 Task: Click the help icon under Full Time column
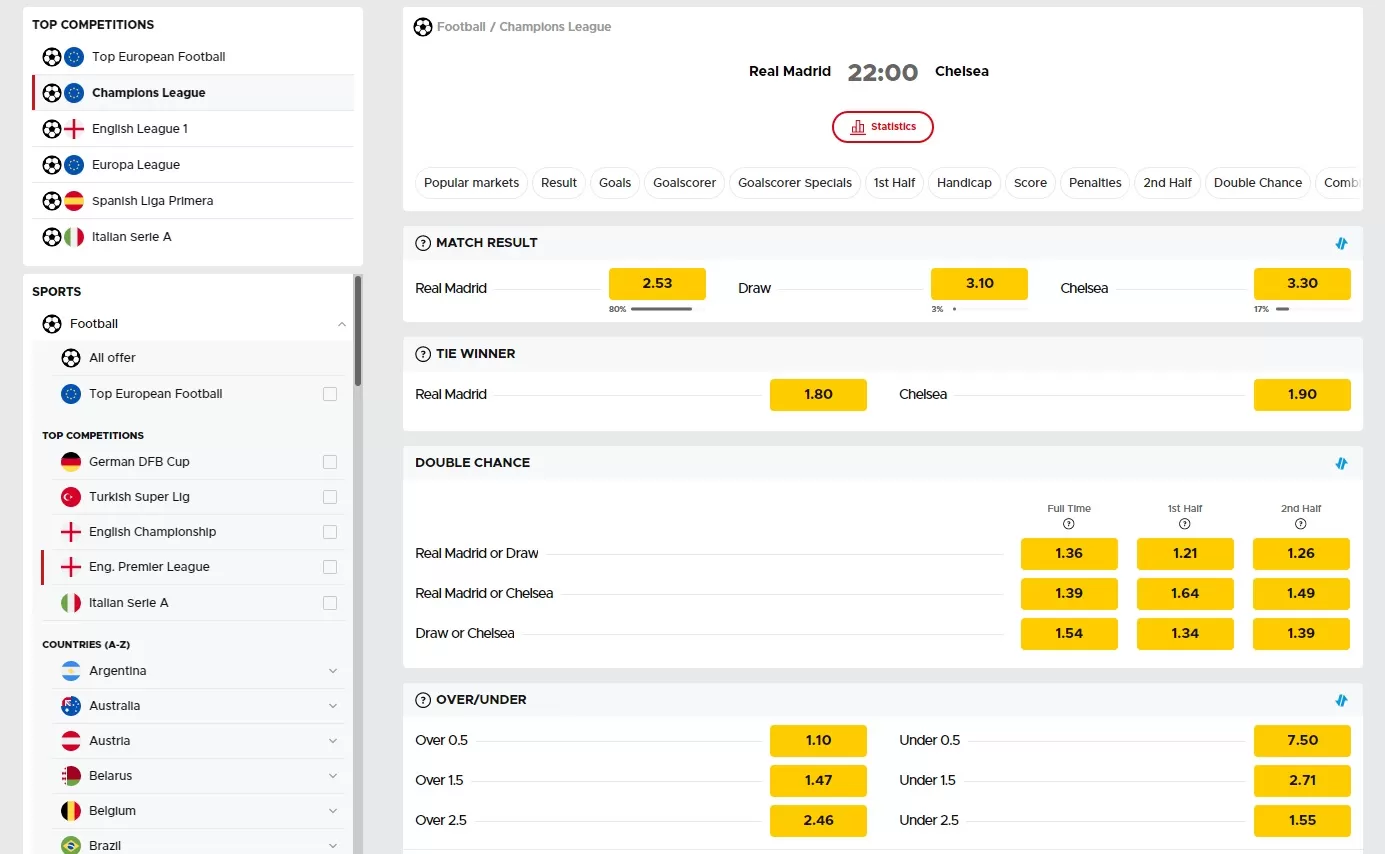click(x=1069, y=524)
